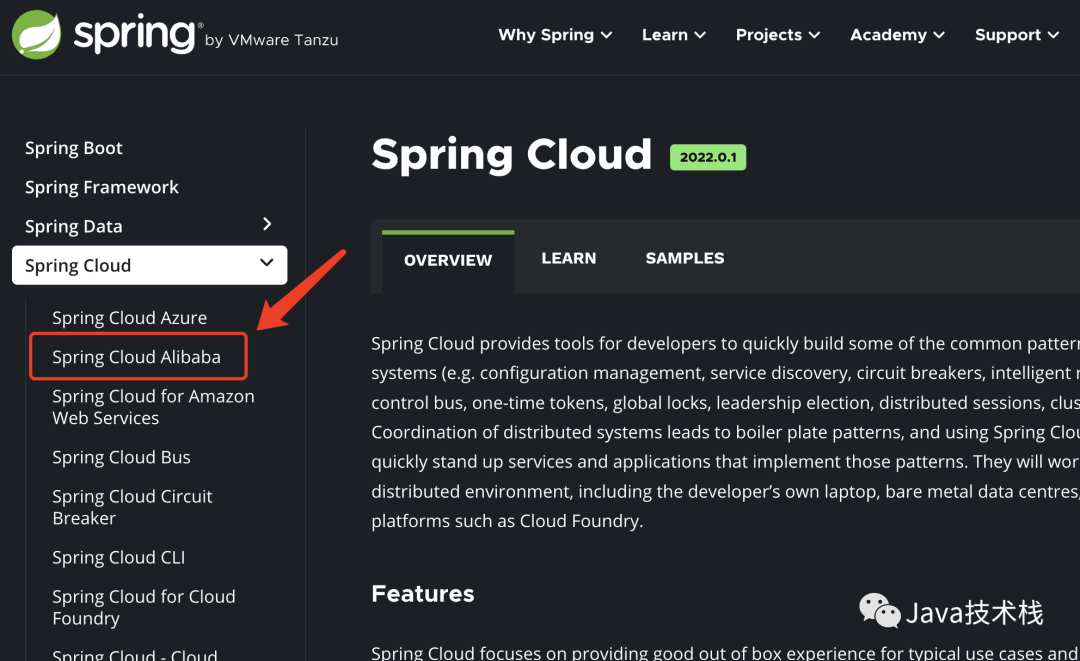Image resolution: width=1080 pixels, height=661 pixels.
Task: Open Spring Cloud Bus
Action: (x=121, y=457)
